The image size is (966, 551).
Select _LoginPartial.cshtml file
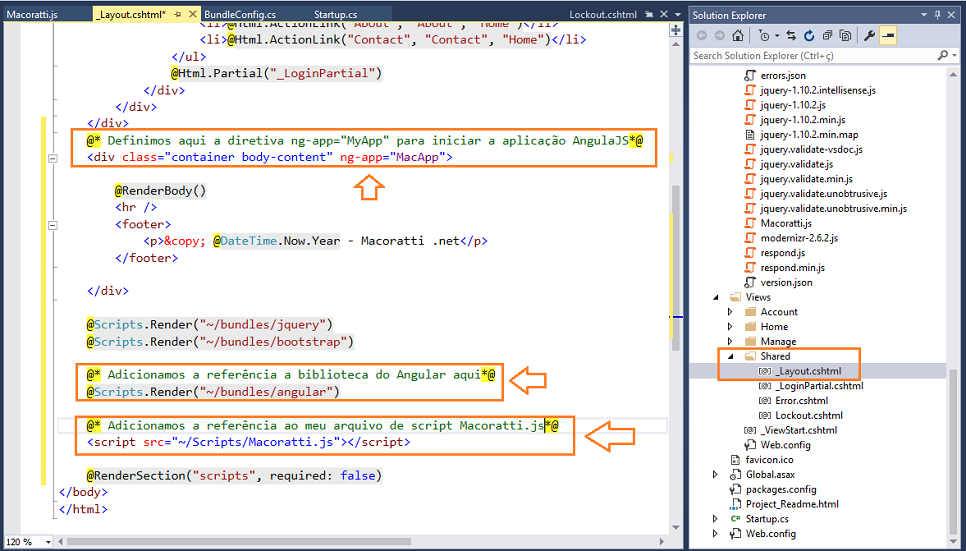(819, 386)
